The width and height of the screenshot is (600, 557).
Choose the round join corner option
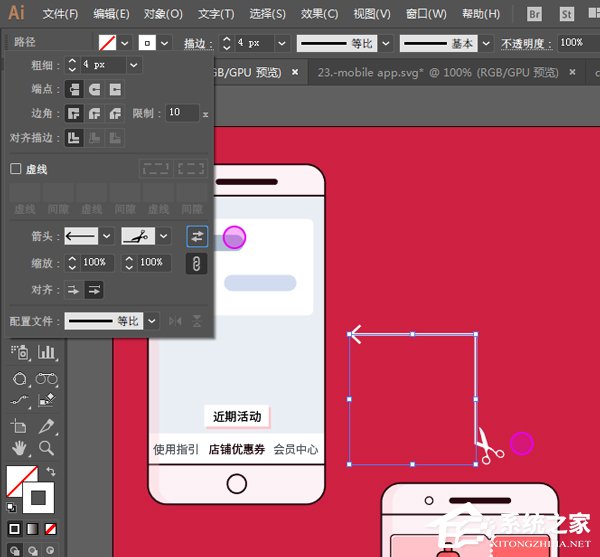tap(94, 114)
